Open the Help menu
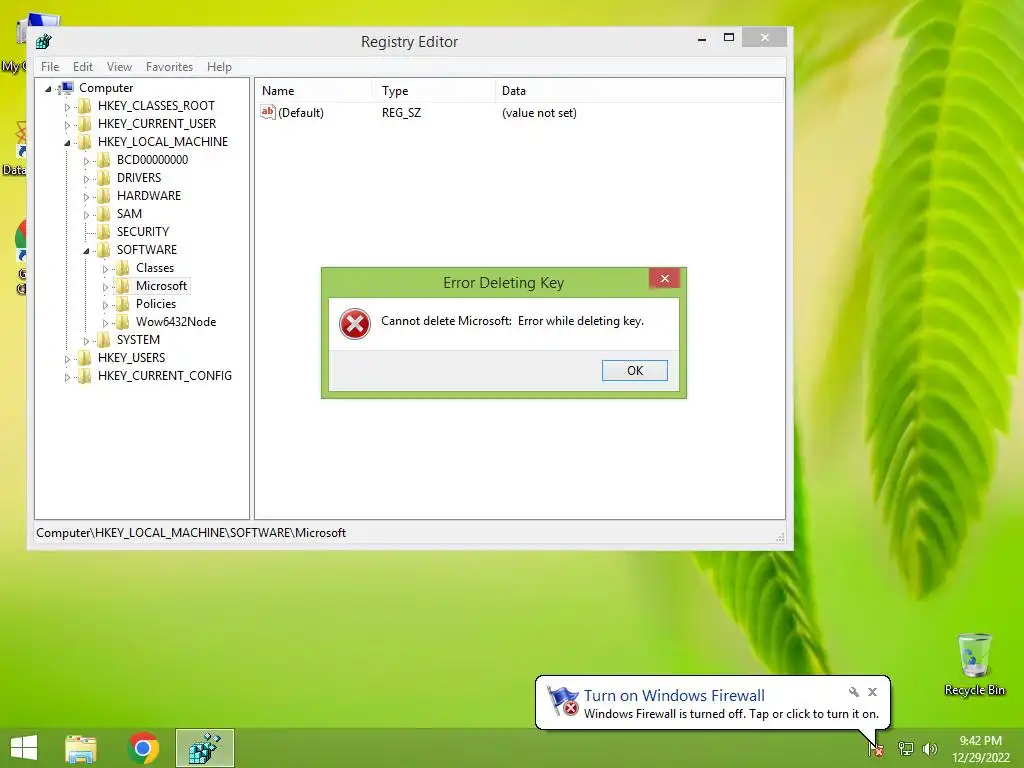This screenshot has height=768, width=1024. [219, 67]
